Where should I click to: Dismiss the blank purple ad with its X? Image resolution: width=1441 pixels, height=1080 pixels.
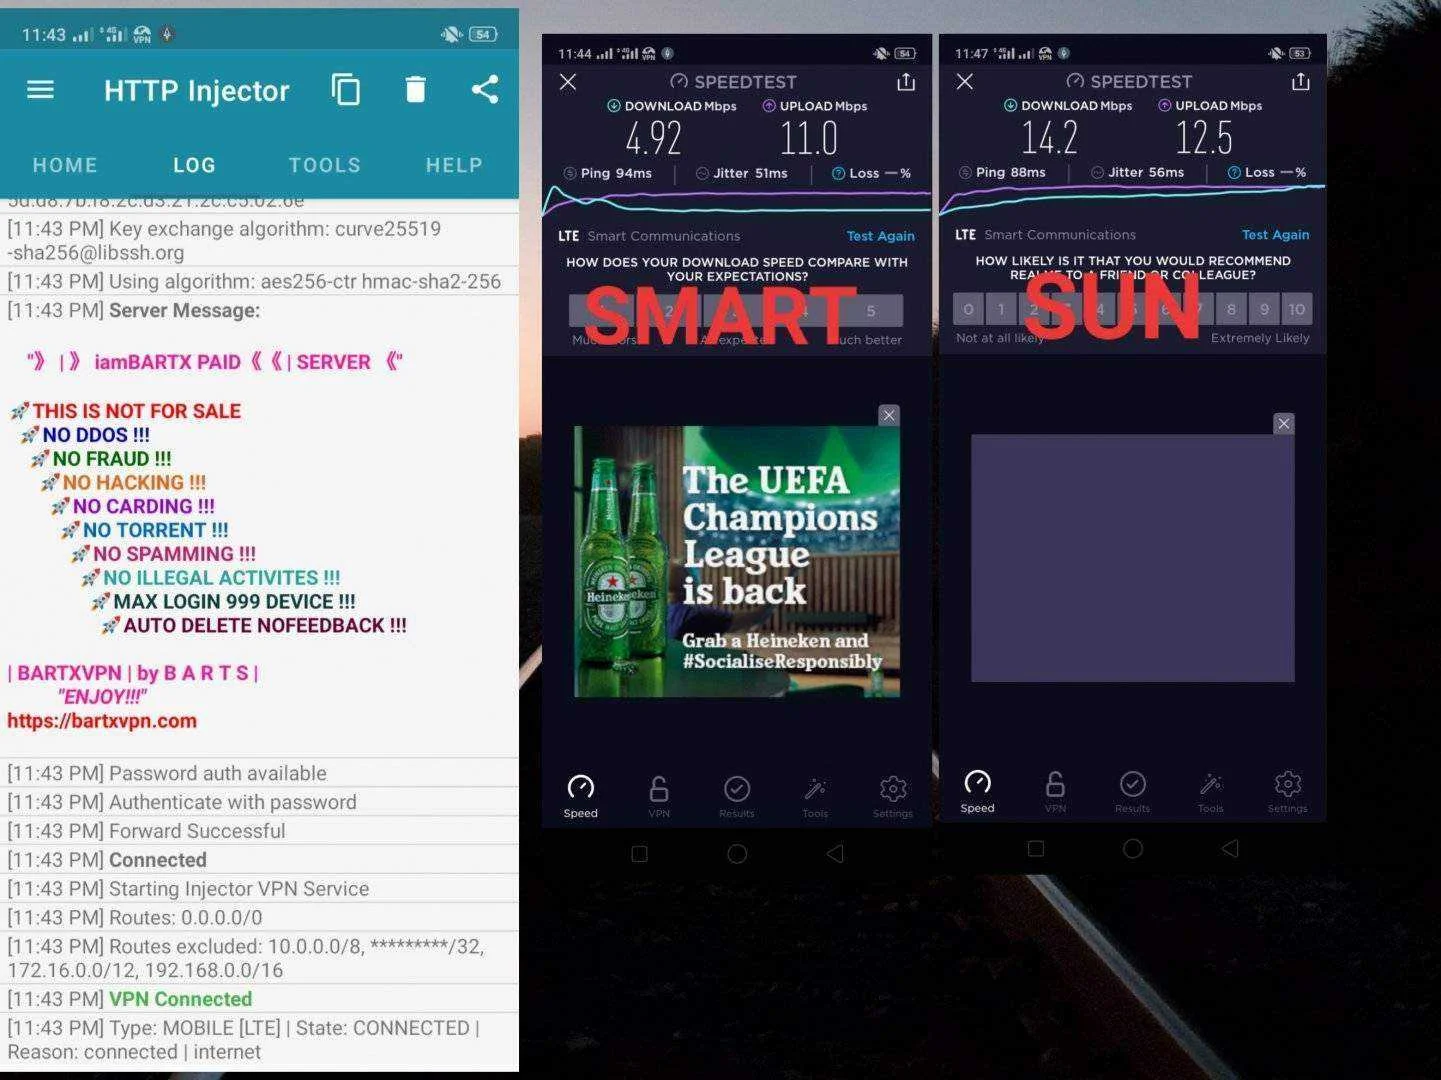(x=1284, y=424)
